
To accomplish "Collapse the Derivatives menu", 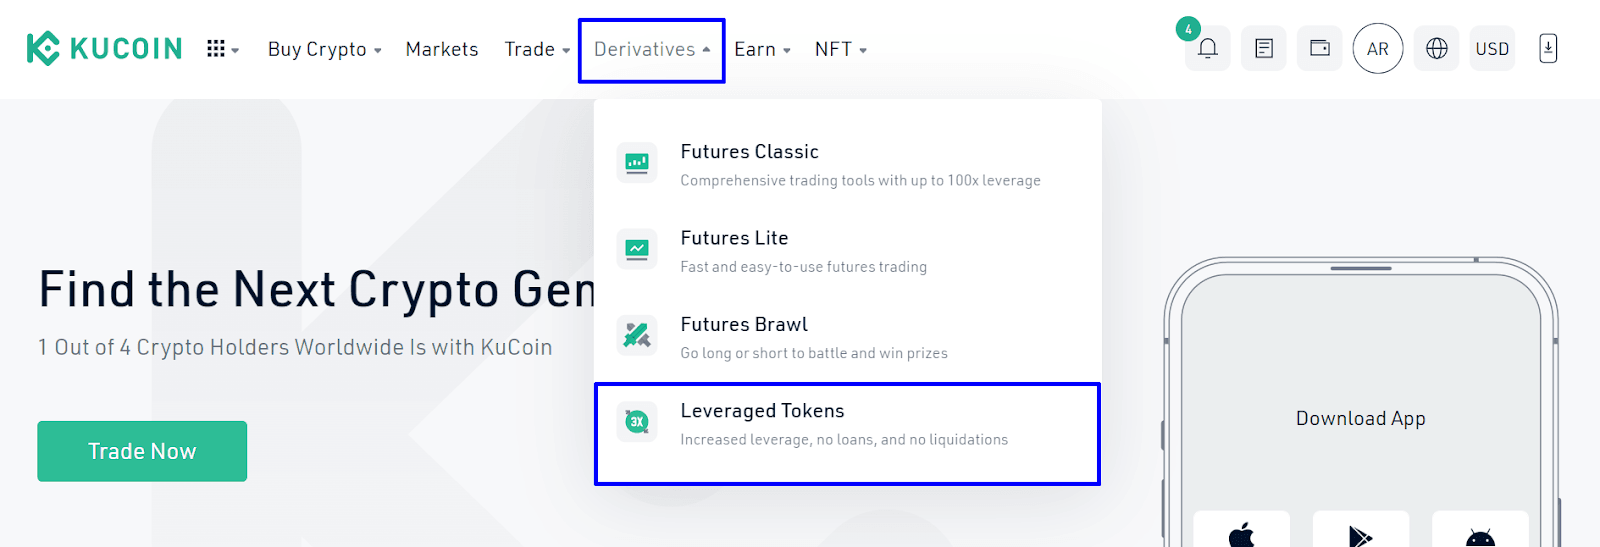I will [x=652, y=50].
